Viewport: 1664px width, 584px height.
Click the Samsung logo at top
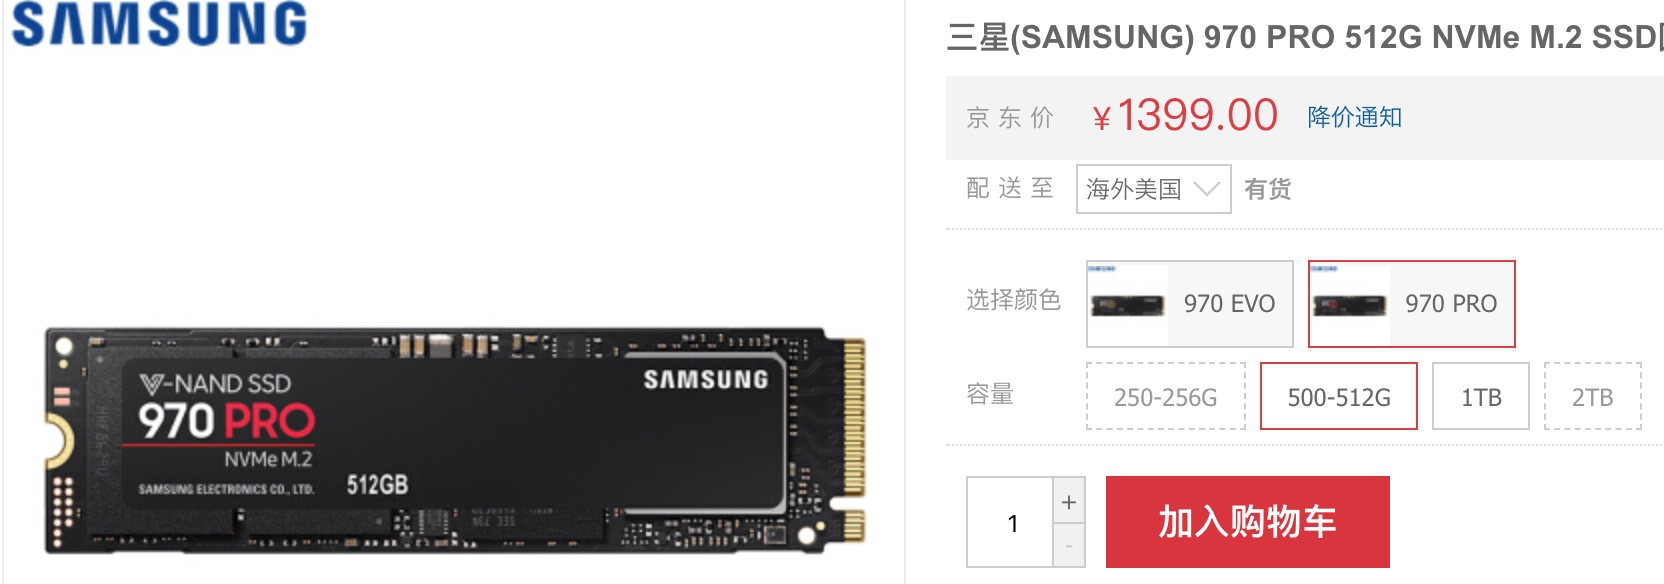coord(159,24)
